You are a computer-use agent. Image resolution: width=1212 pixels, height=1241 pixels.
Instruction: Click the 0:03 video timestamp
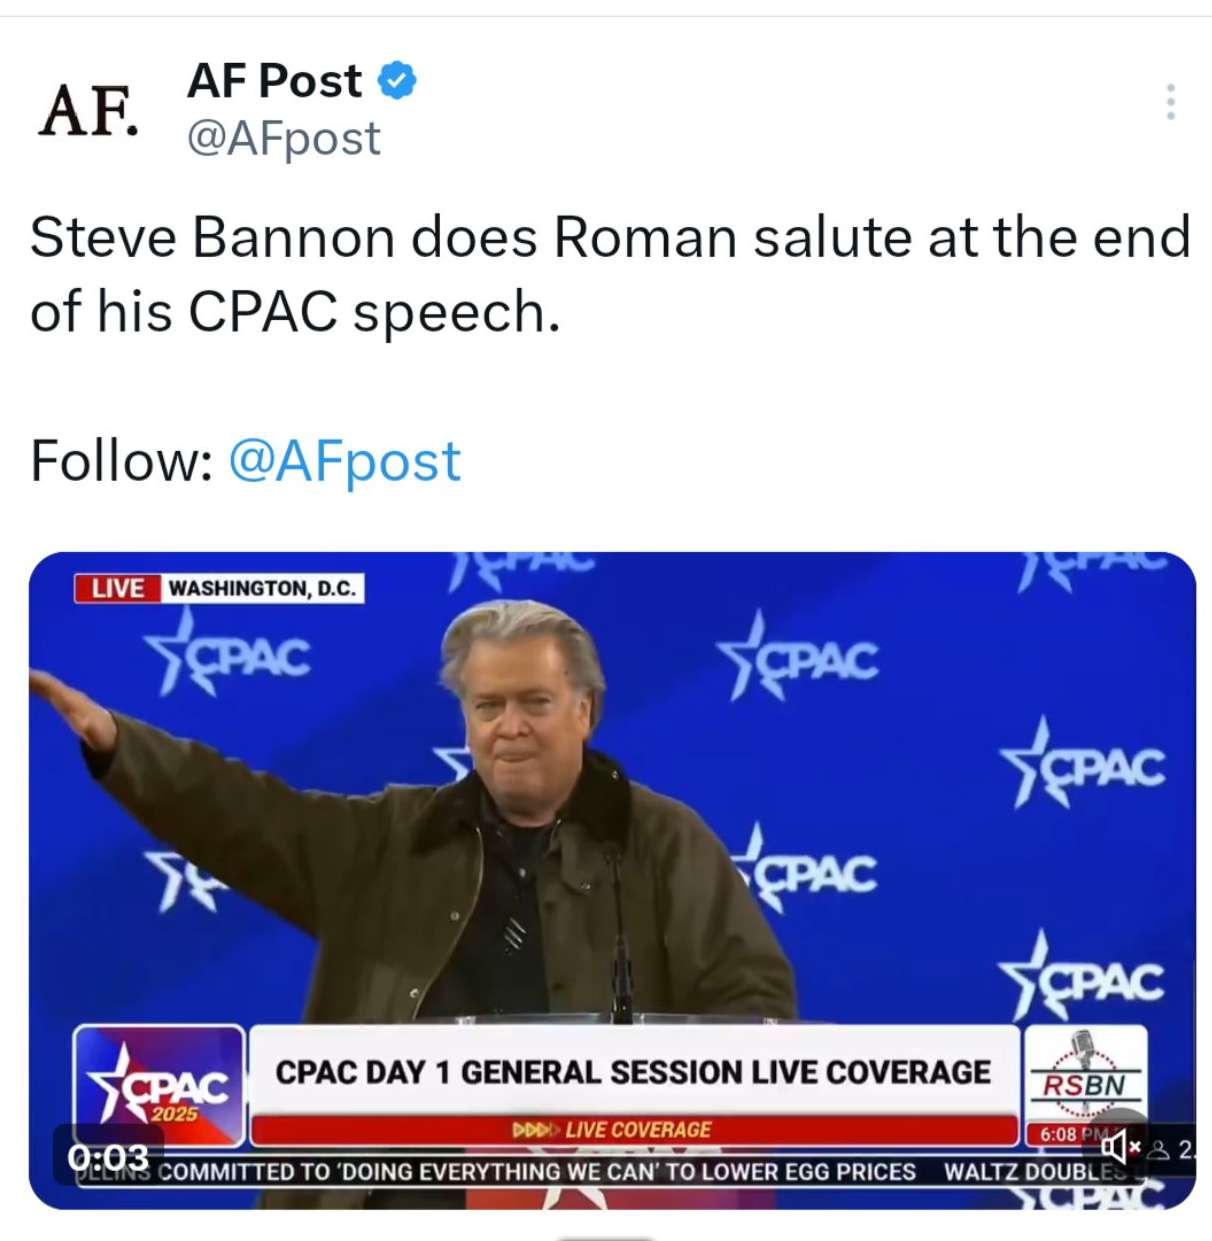108,1157
